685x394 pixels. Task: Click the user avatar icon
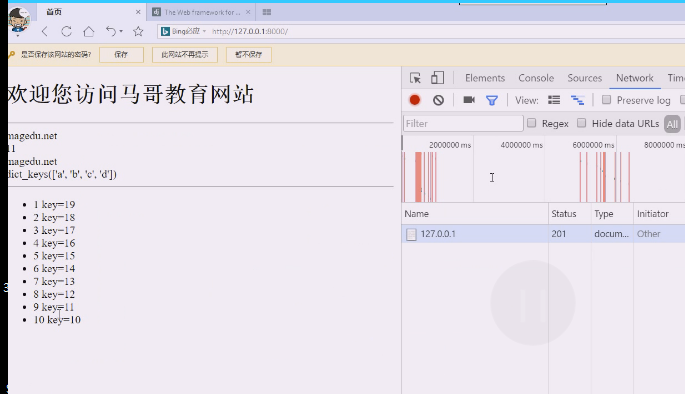click(18, 20)
